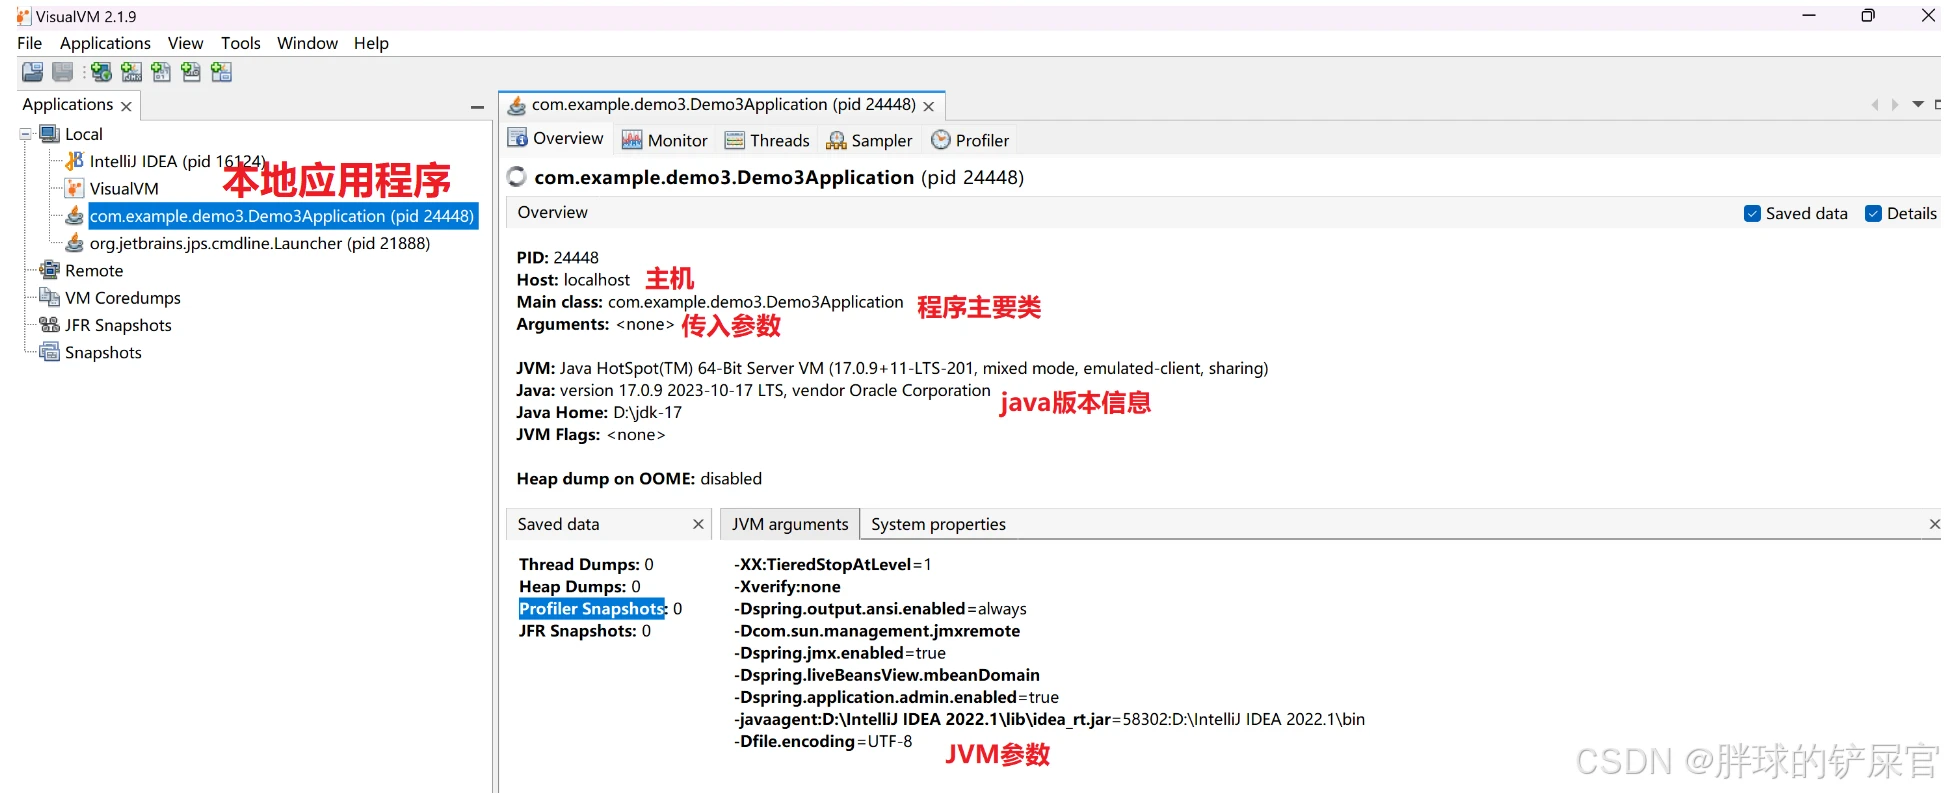
Task: Click the Heap Dumps: 0 entry
Action: click(x=580, y=586)
